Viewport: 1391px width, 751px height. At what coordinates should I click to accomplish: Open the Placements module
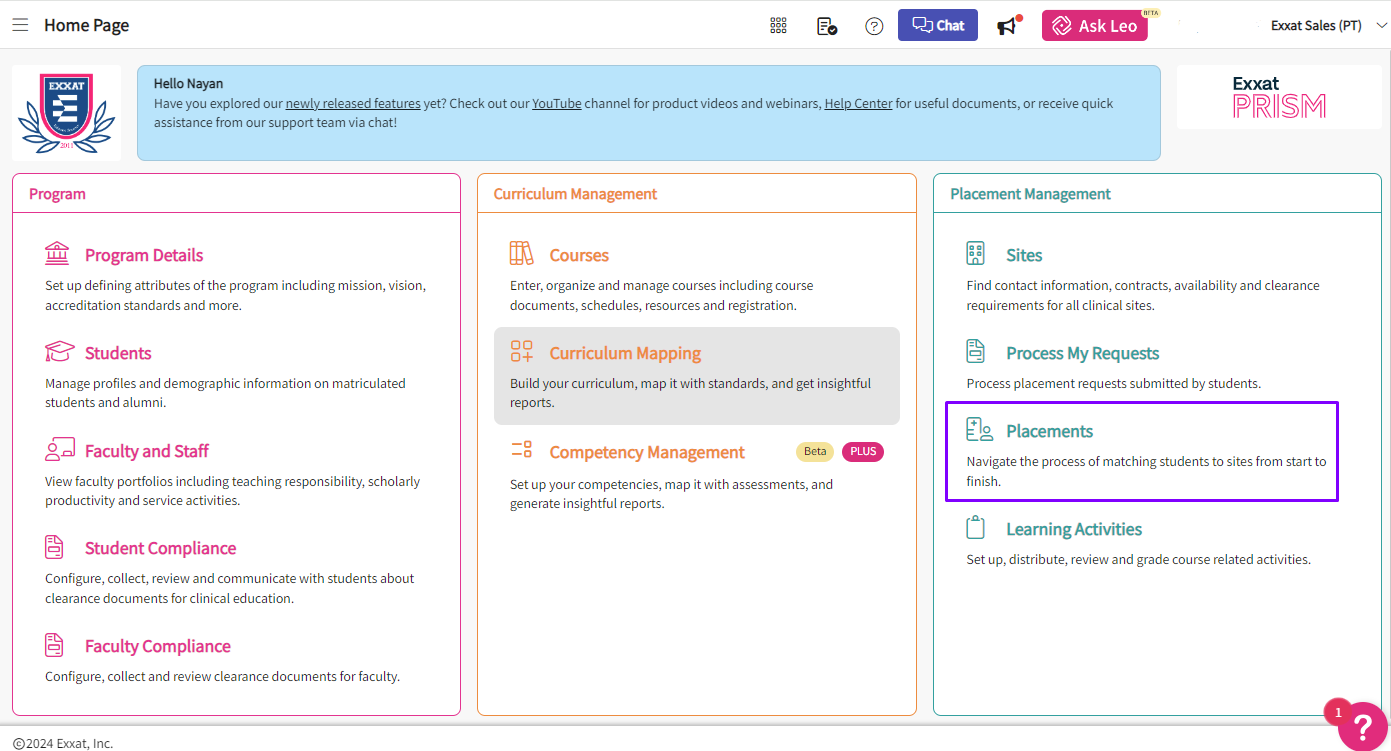tap(1049, 432)
